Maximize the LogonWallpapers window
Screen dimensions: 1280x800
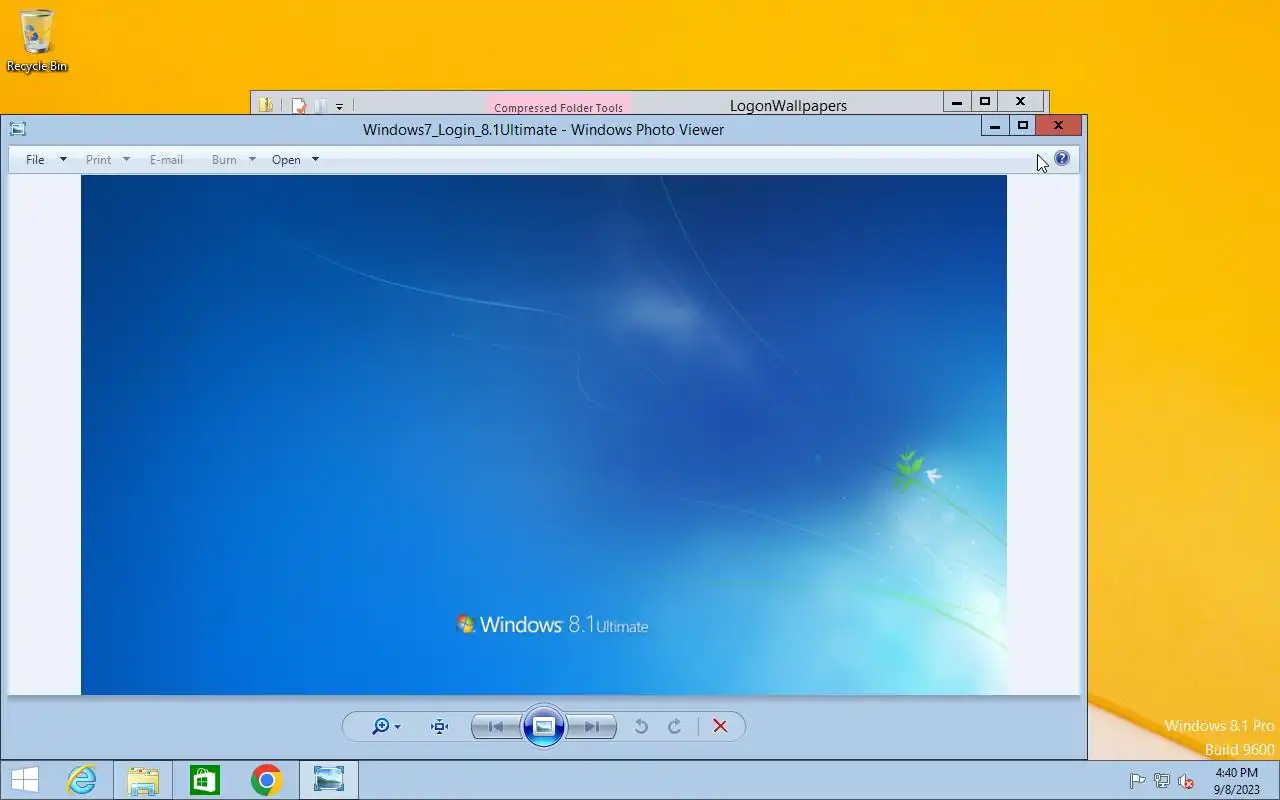coord(985,102)
